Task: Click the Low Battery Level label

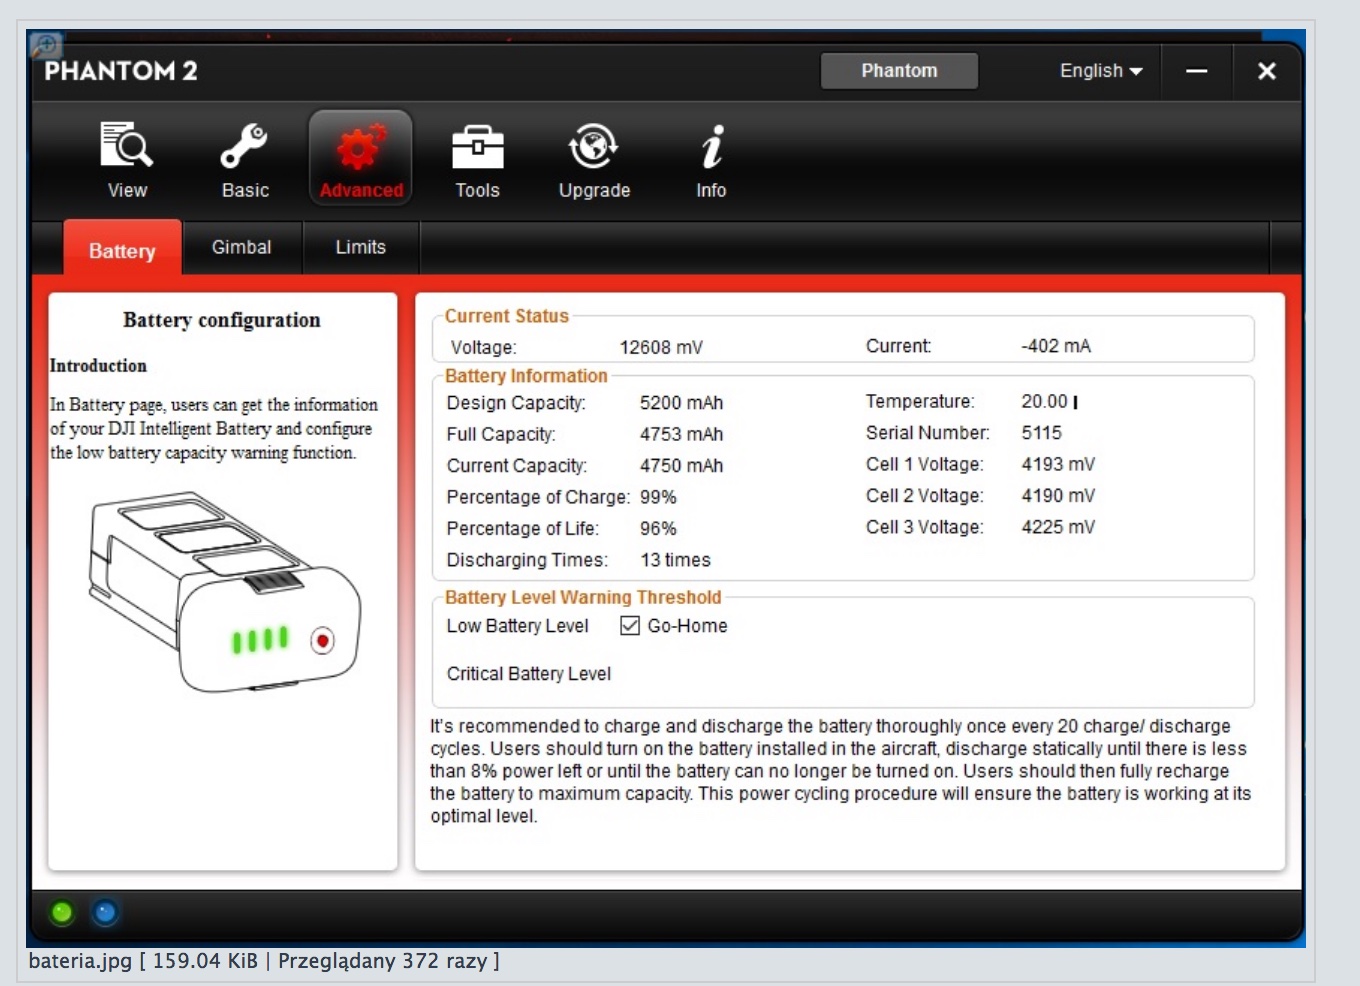Action: [x=517, y=626]
